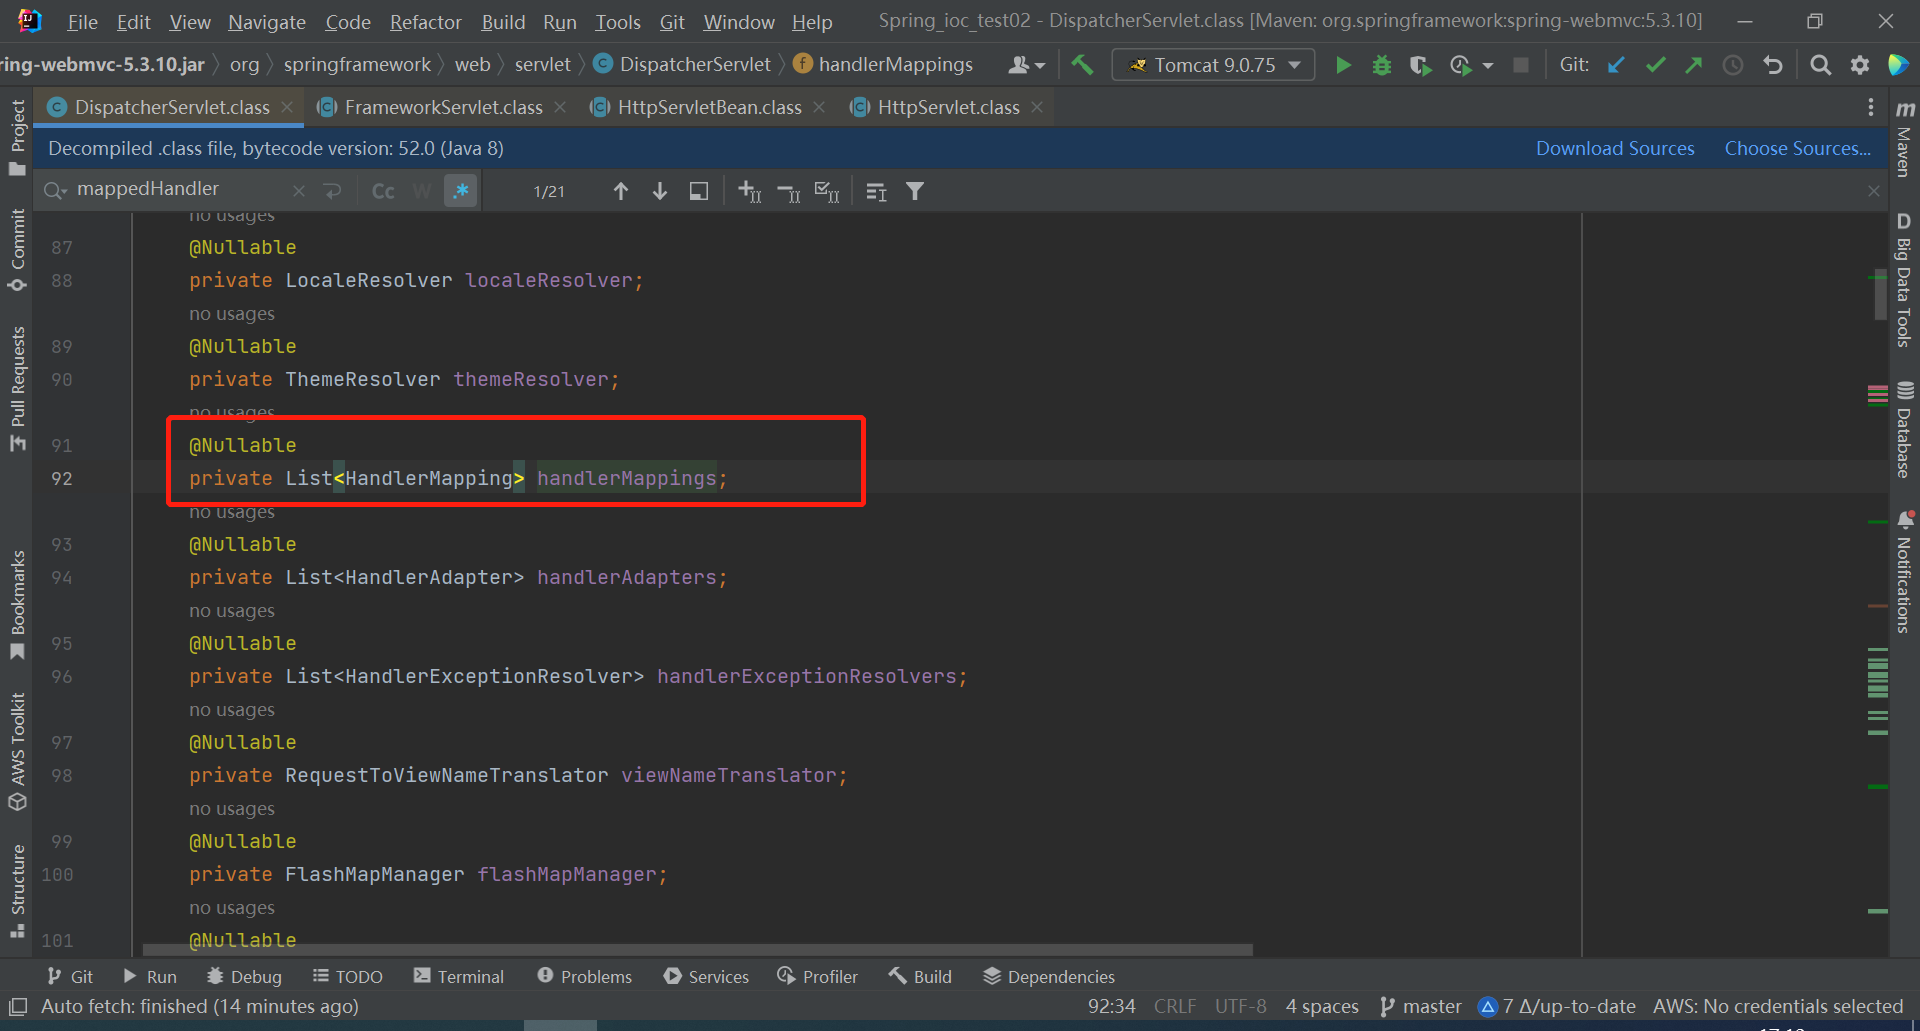1920x1031 pixels.
Task: Open UTF-8 encoding selector
Action: [1240, 1006]
